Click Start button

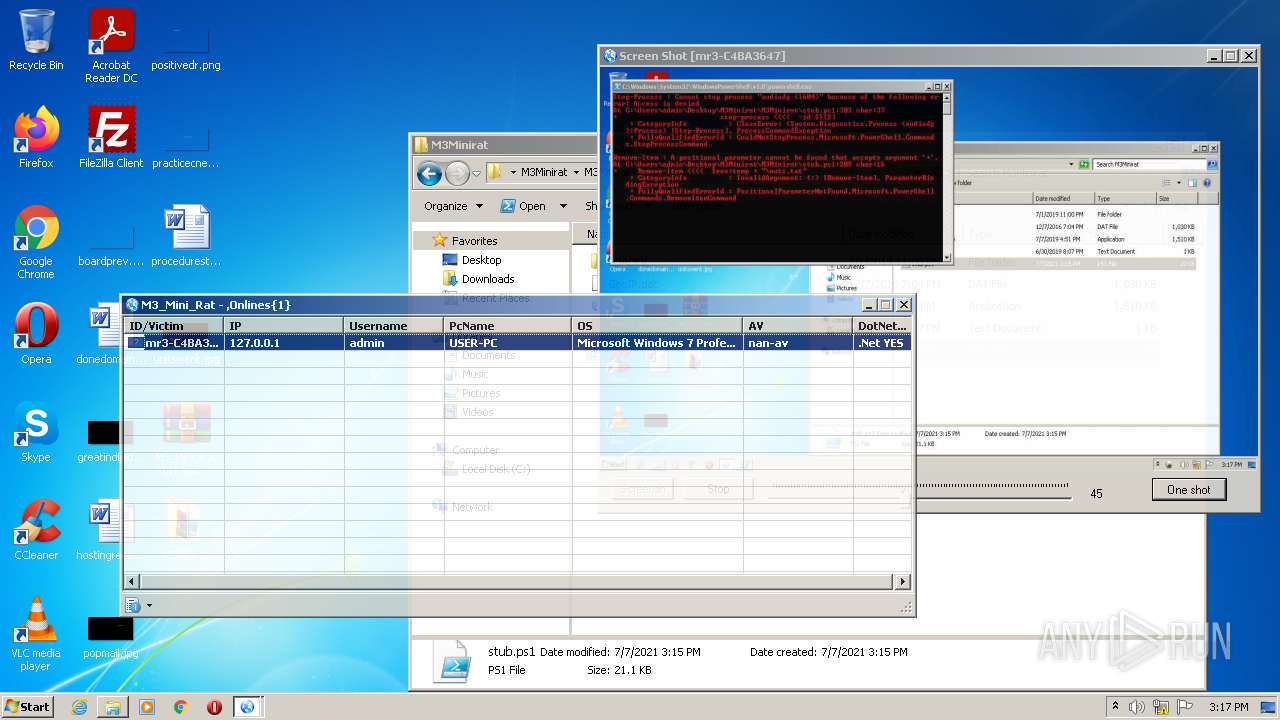pos(28,706)
